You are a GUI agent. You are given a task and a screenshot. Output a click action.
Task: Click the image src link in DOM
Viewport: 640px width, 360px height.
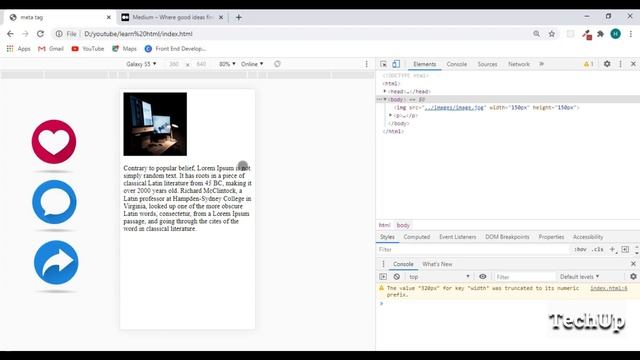(x=454, y=107)
